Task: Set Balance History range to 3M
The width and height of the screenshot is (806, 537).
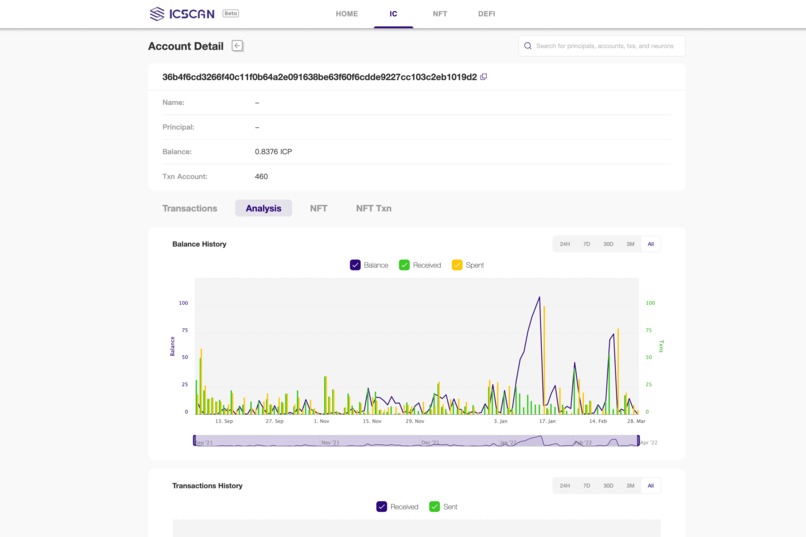Action: (630, 244)
